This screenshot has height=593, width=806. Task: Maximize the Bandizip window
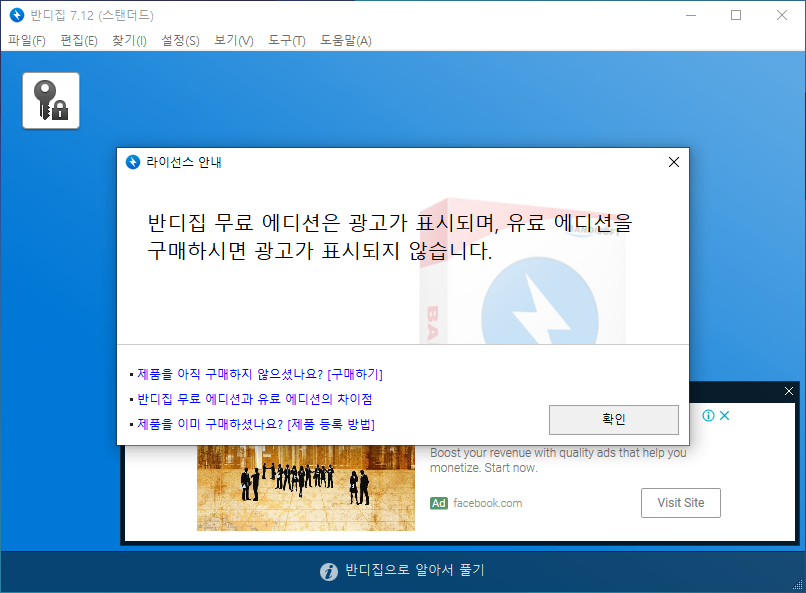click(x=736, y=15)
